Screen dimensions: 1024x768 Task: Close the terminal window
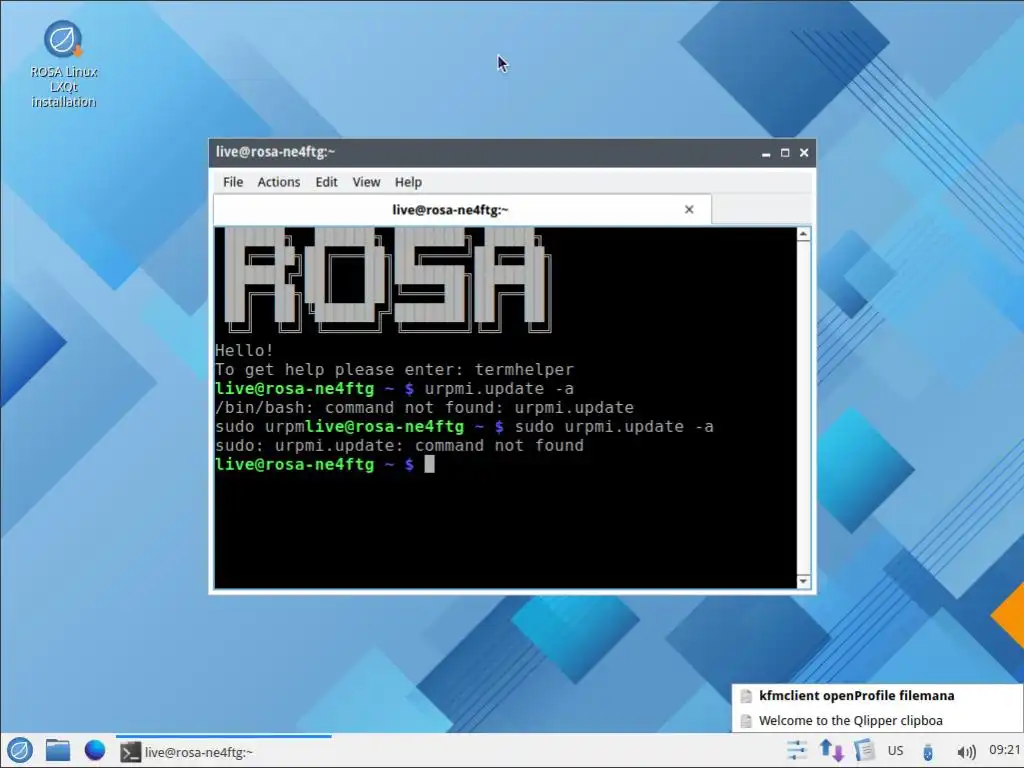pos(804,153)
